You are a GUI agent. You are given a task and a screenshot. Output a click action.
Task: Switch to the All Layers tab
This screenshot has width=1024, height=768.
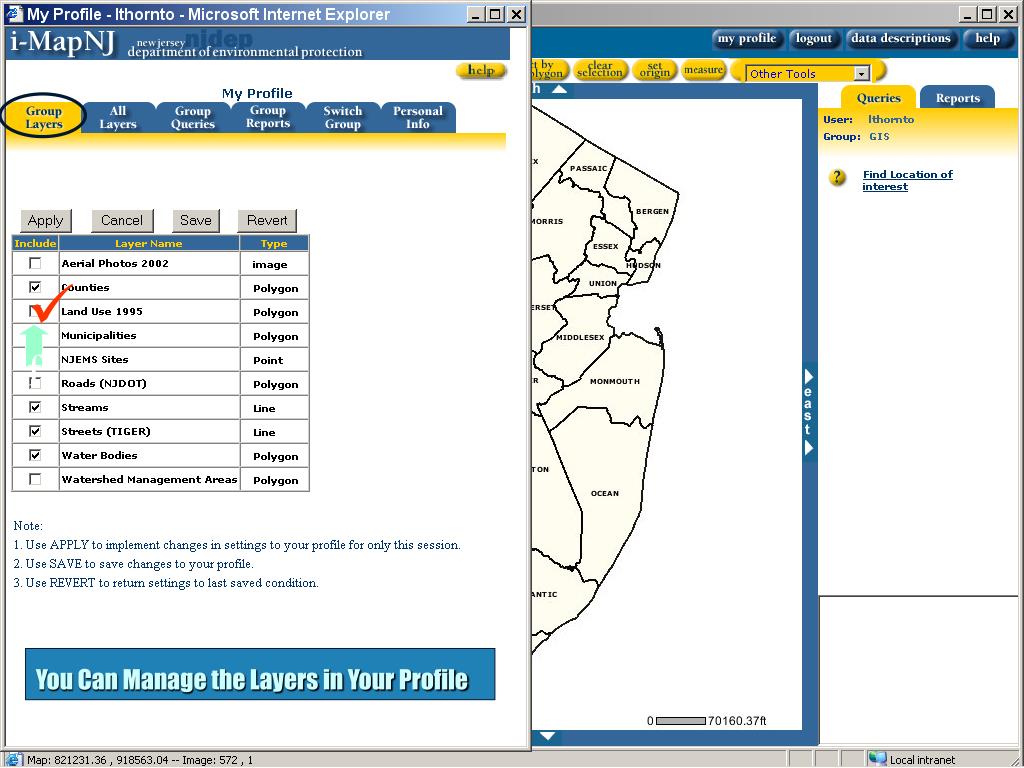118,118
